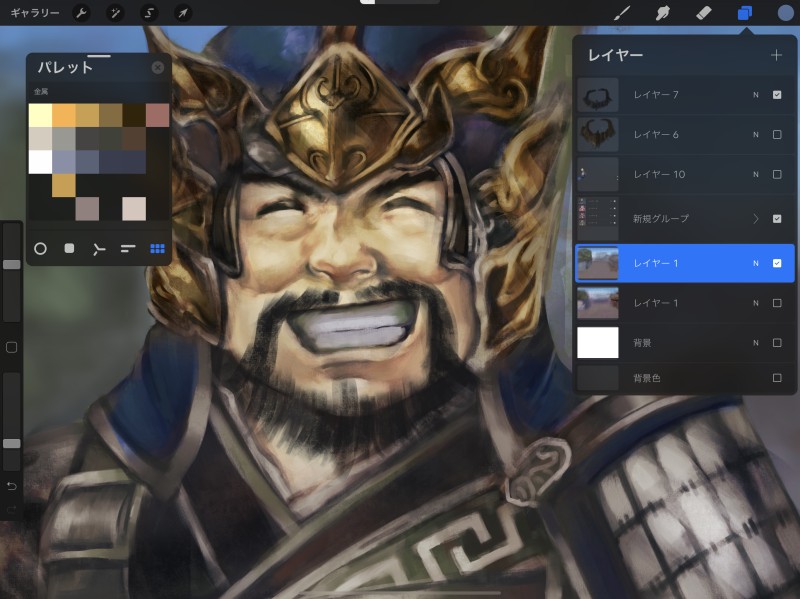The width and height of the screenshot is (800, 599).
Task: Open blend mode N for selected レイヤー 1
Action: 756,263
